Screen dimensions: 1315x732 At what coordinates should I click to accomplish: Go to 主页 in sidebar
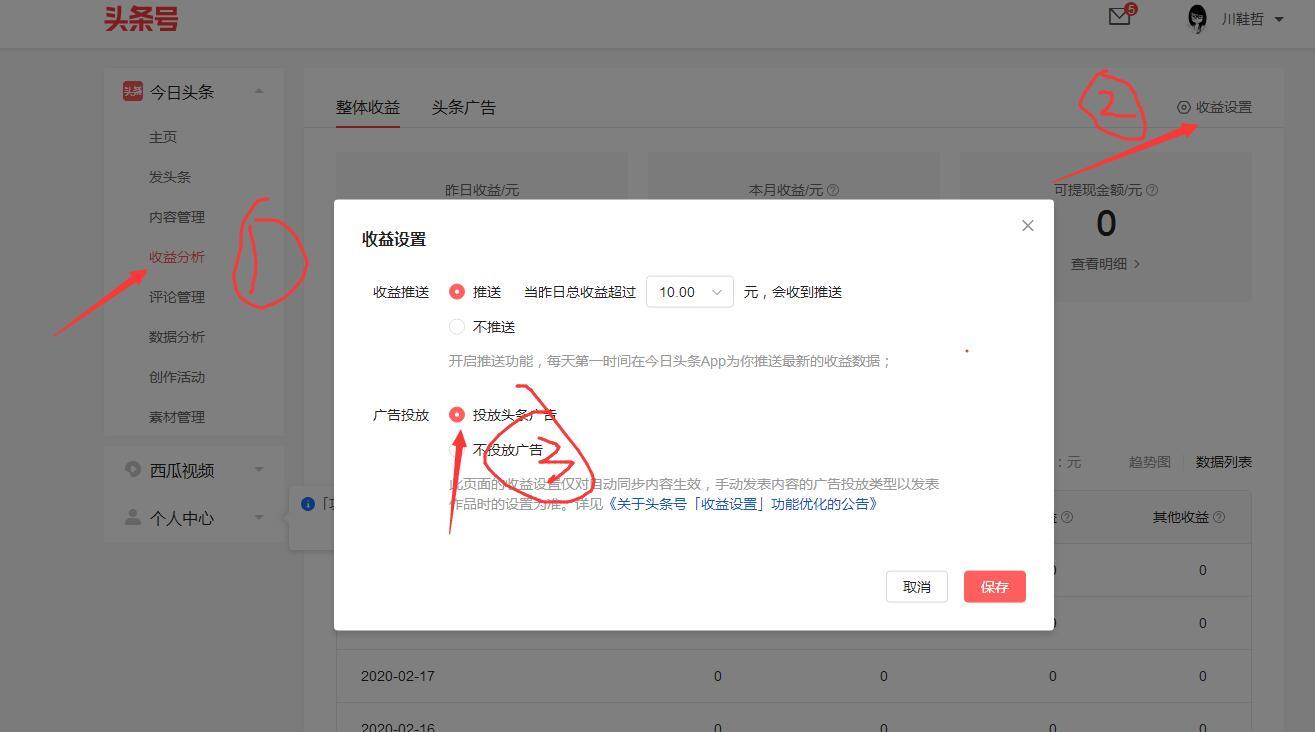[163, 137]
